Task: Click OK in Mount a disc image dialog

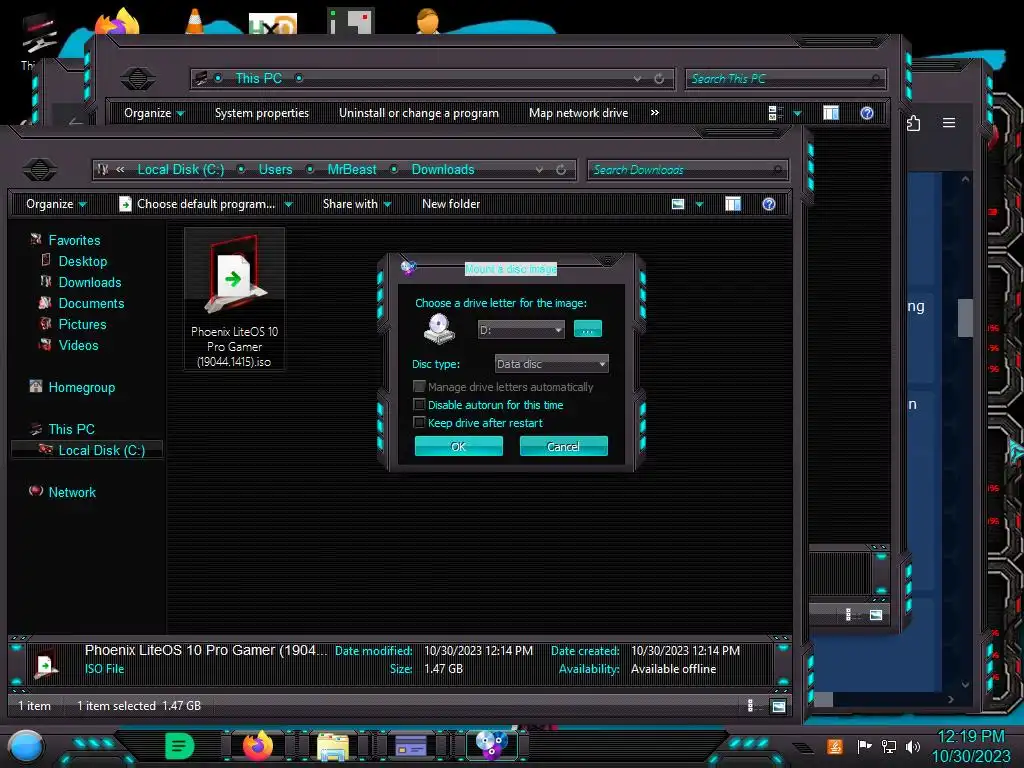Action: 458,447
